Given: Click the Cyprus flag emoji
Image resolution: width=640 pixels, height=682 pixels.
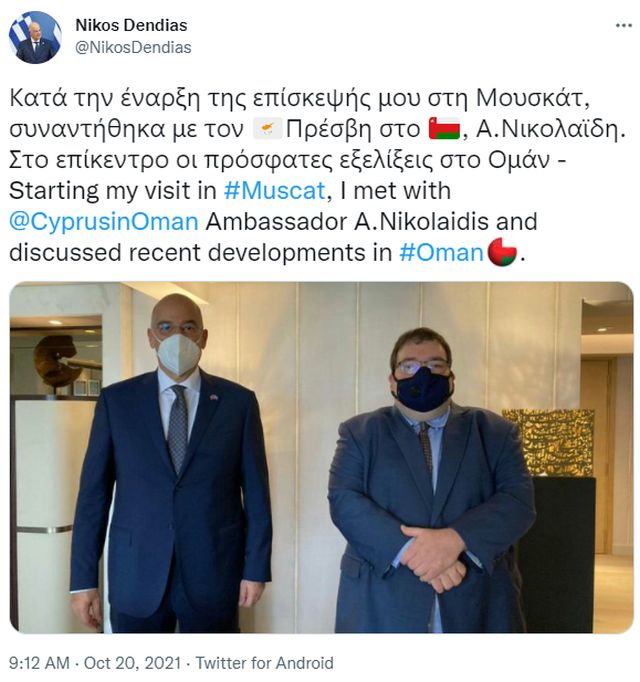Looking at the screenshot, I should coord(268,129).
